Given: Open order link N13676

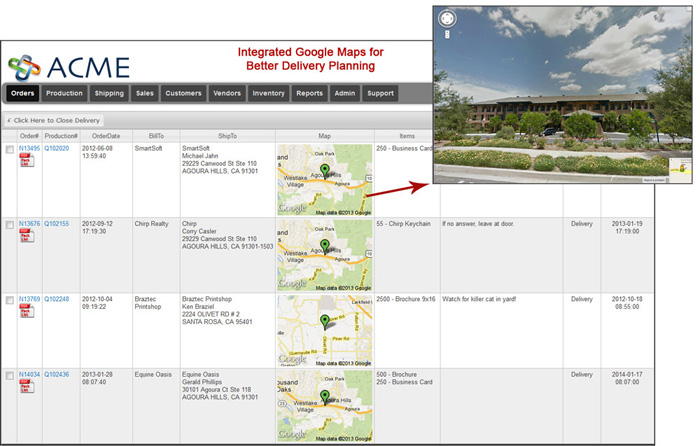Looking at the screenshot, I should tap(29, 224).
